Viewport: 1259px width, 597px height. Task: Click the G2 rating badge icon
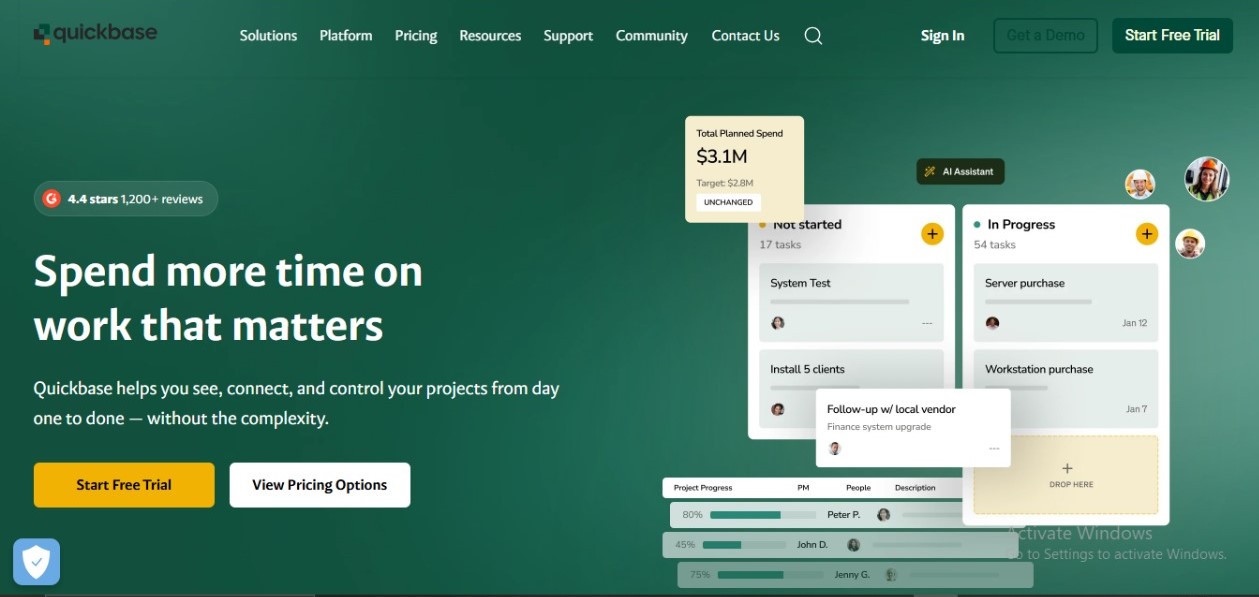tap(52, 199)
